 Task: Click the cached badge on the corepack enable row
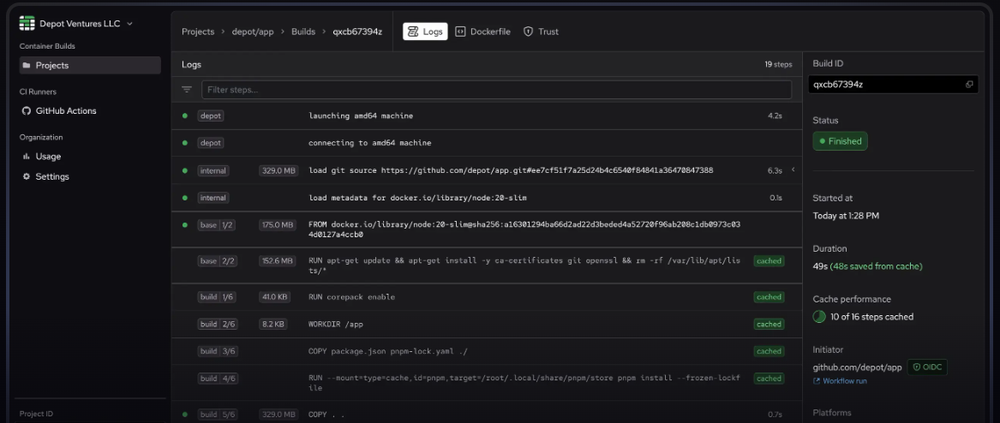[x=768, y=297]
